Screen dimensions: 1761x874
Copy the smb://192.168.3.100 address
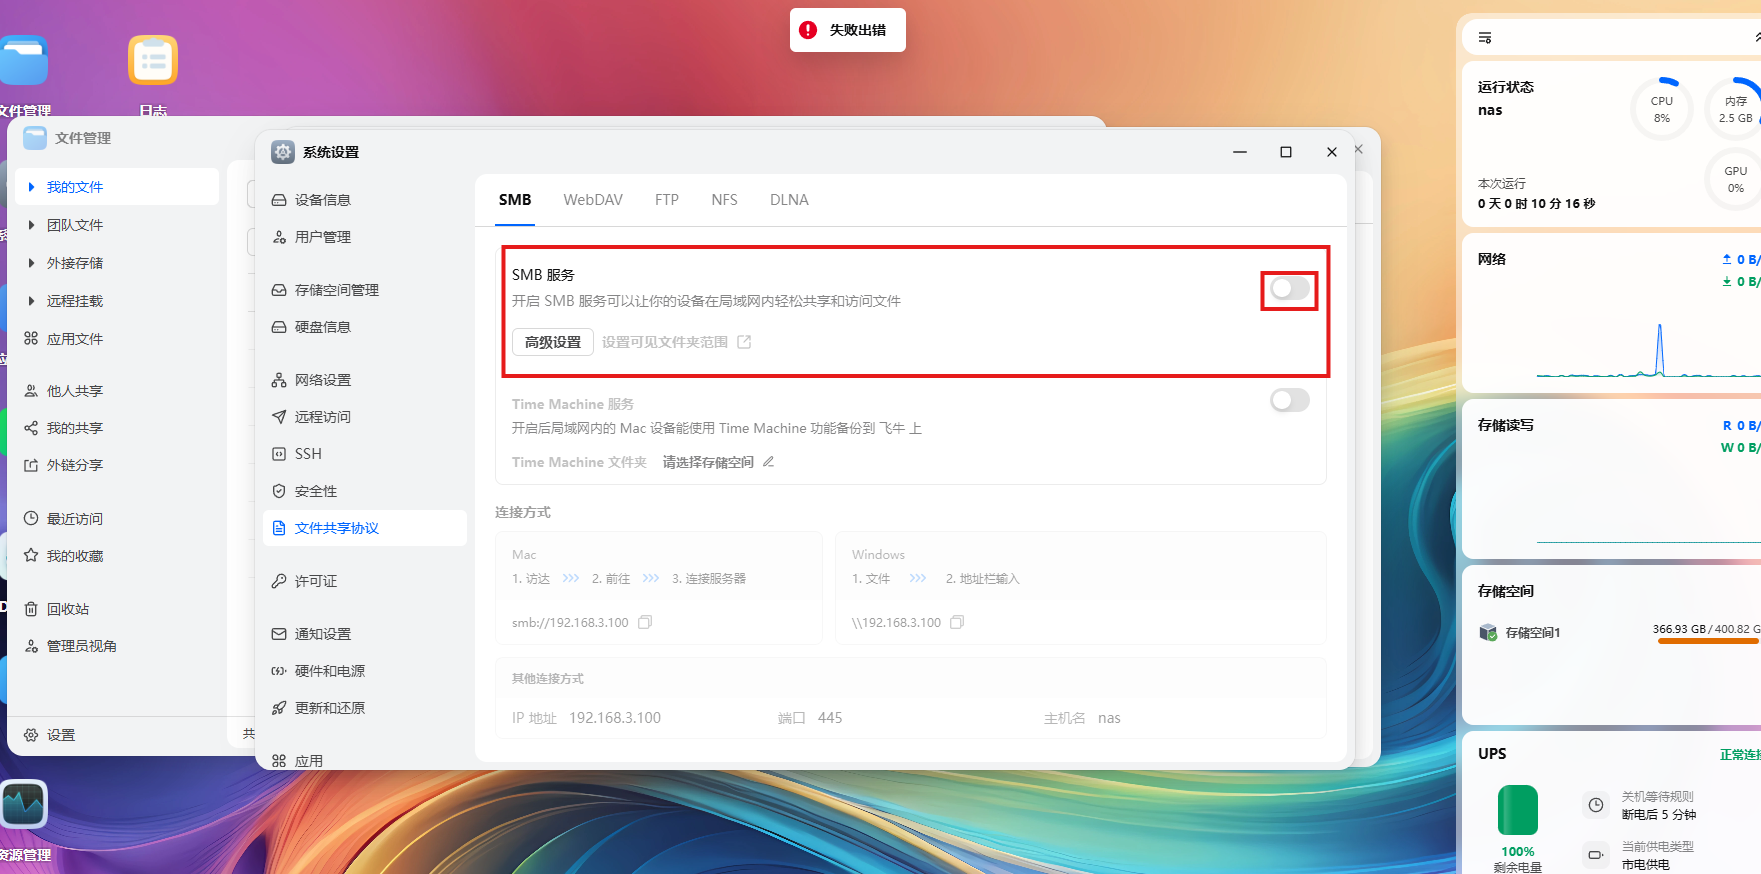[645, 622]
